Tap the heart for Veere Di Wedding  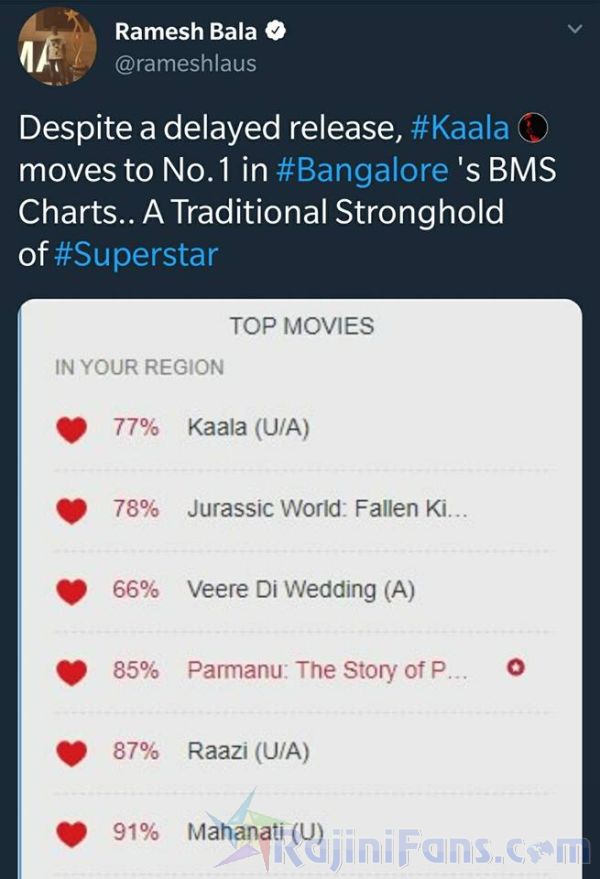[71, 592]
